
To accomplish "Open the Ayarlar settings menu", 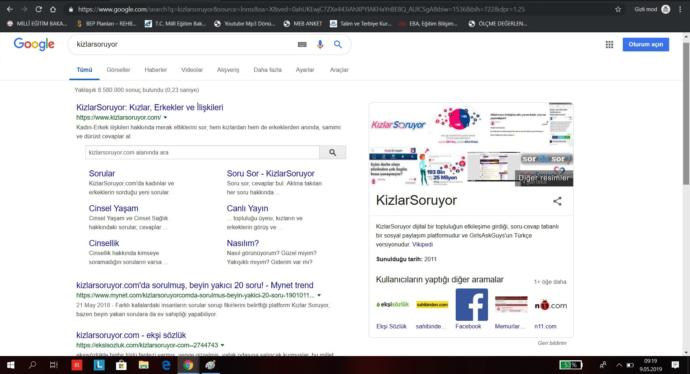I will click(x=305, y=70).
